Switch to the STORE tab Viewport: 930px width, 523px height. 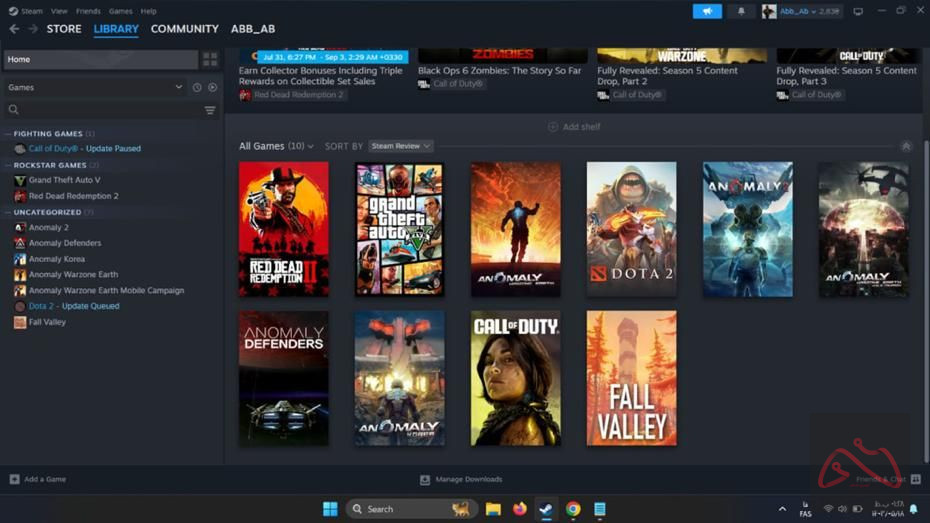coord(64,29)
